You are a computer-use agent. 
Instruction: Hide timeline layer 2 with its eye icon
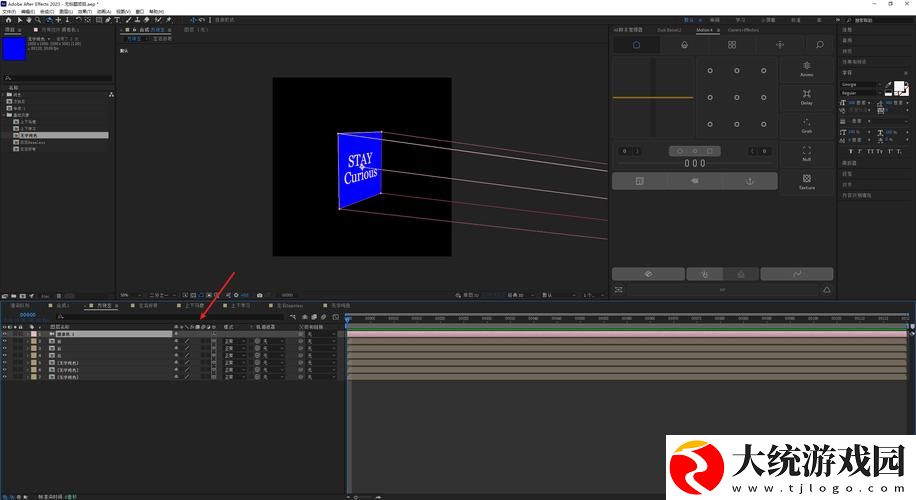coord(5,341)
